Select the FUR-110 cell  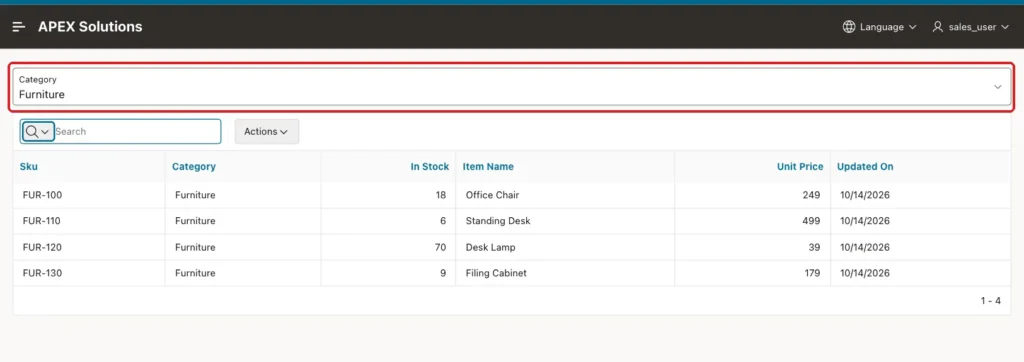[x=42, y=221]
